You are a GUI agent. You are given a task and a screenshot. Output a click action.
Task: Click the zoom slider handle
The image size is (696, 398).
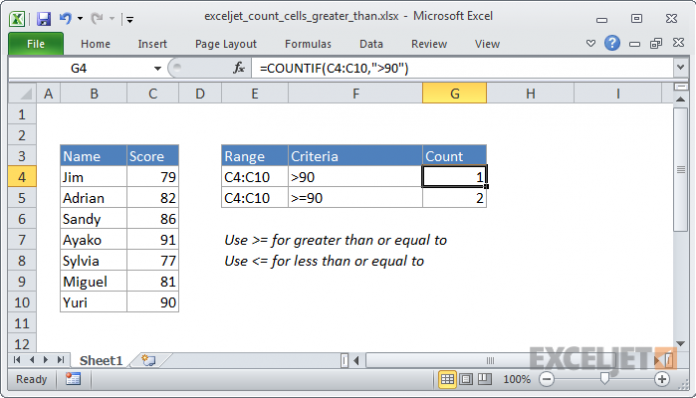[604, 378]
